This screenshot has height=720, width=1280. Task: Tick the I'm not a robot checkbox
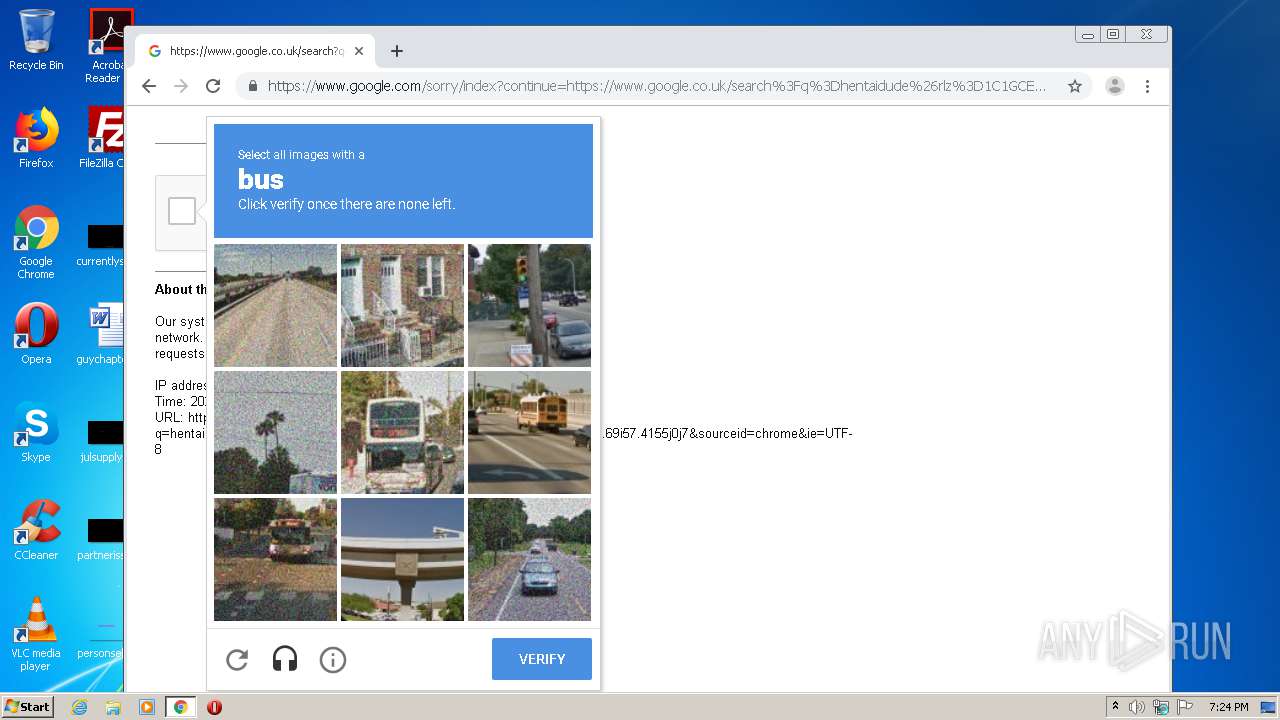tap(182, 211)
